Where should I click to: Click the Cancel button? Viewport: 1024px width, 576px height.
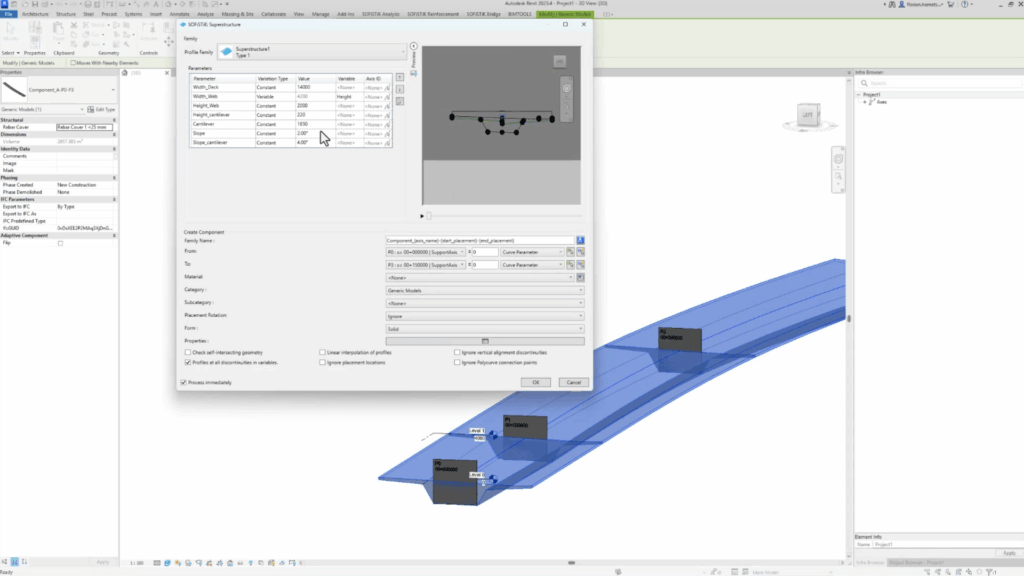573,382
